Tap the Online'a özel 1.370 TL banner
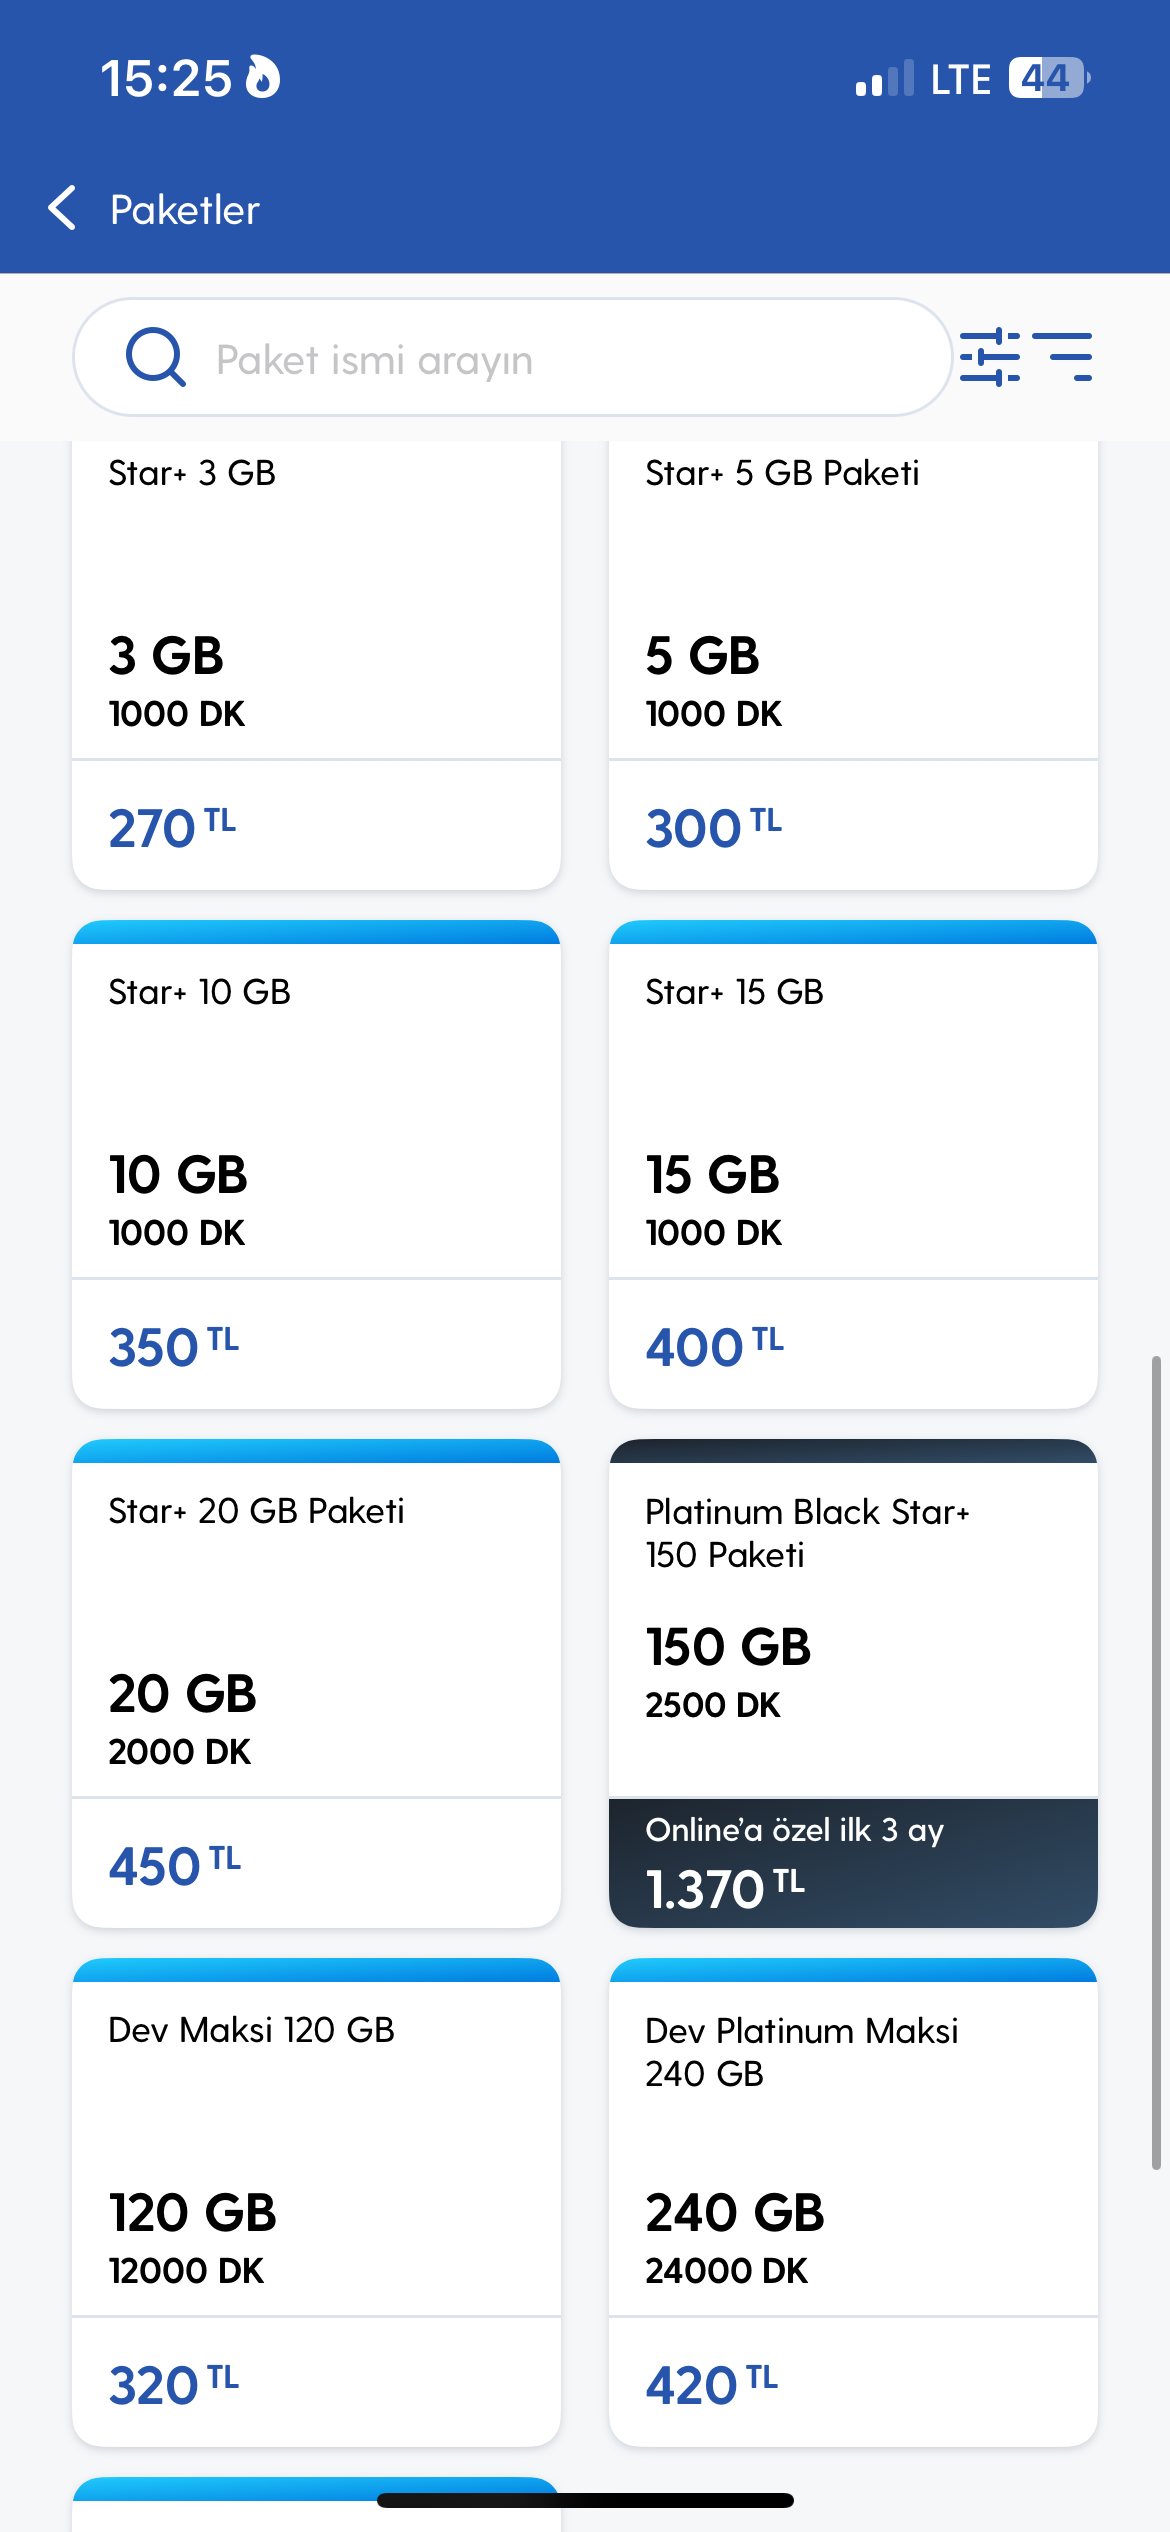This screenshot has width=1170, height=2532. [853, 1863]
